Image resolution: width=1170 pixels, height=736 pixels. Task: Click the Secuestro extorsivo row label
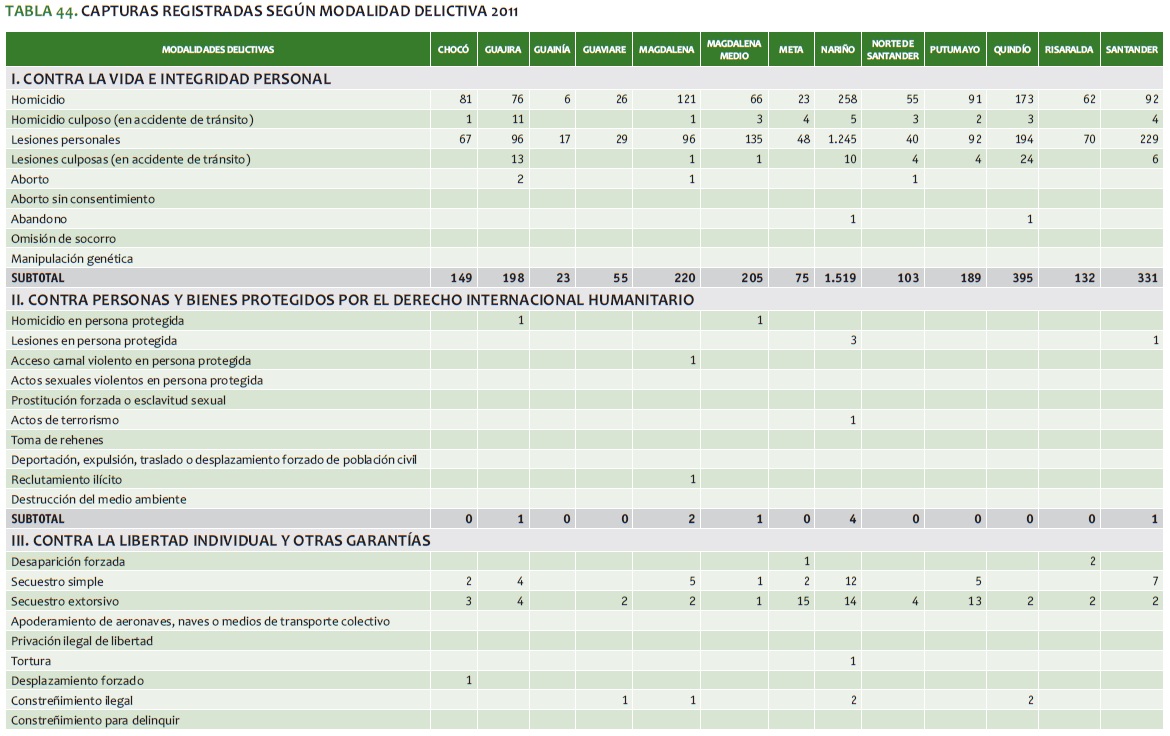[x=64, y=601]
